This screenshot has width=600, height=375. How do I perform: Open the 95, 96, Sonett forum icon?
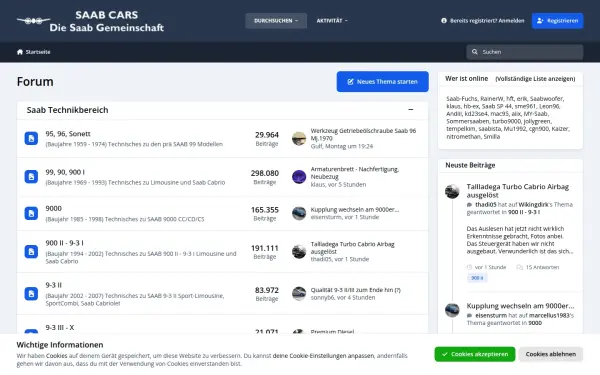pos(31,138)
